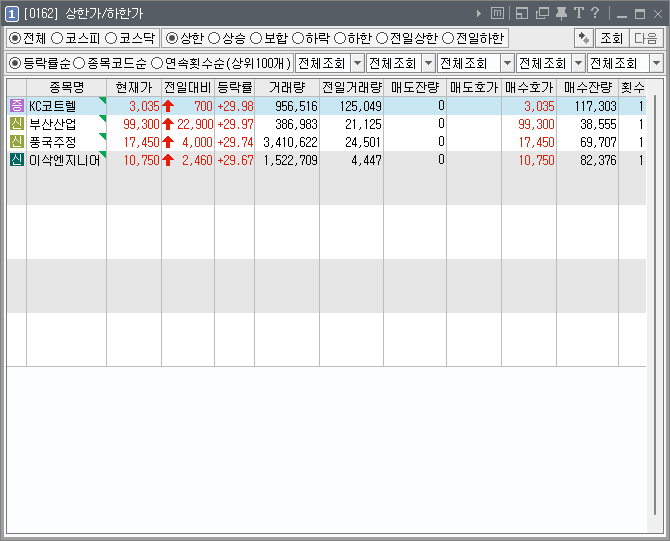Open the first 전체조회 dropdown

(x=329, y=64)
